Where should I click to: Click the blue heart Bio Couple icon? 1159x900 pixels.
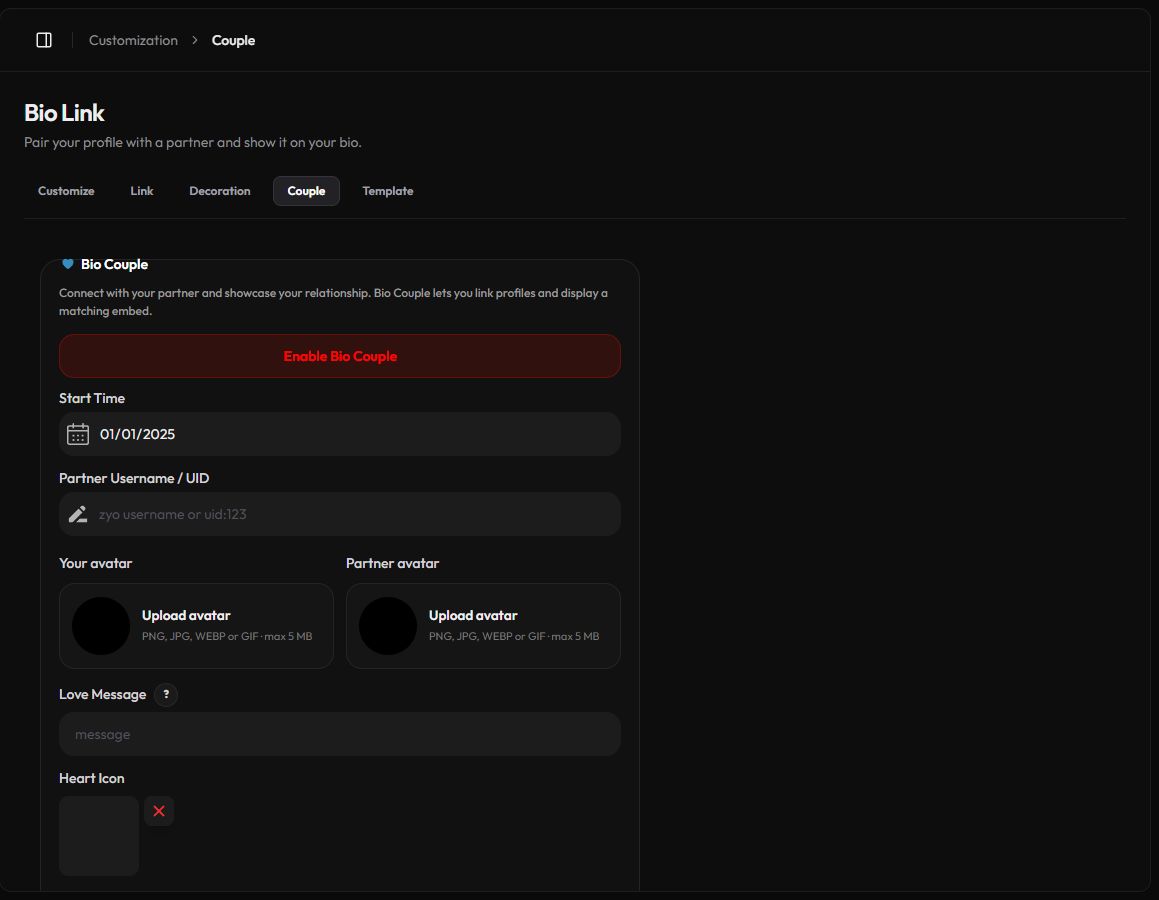(x=67, y=264)
